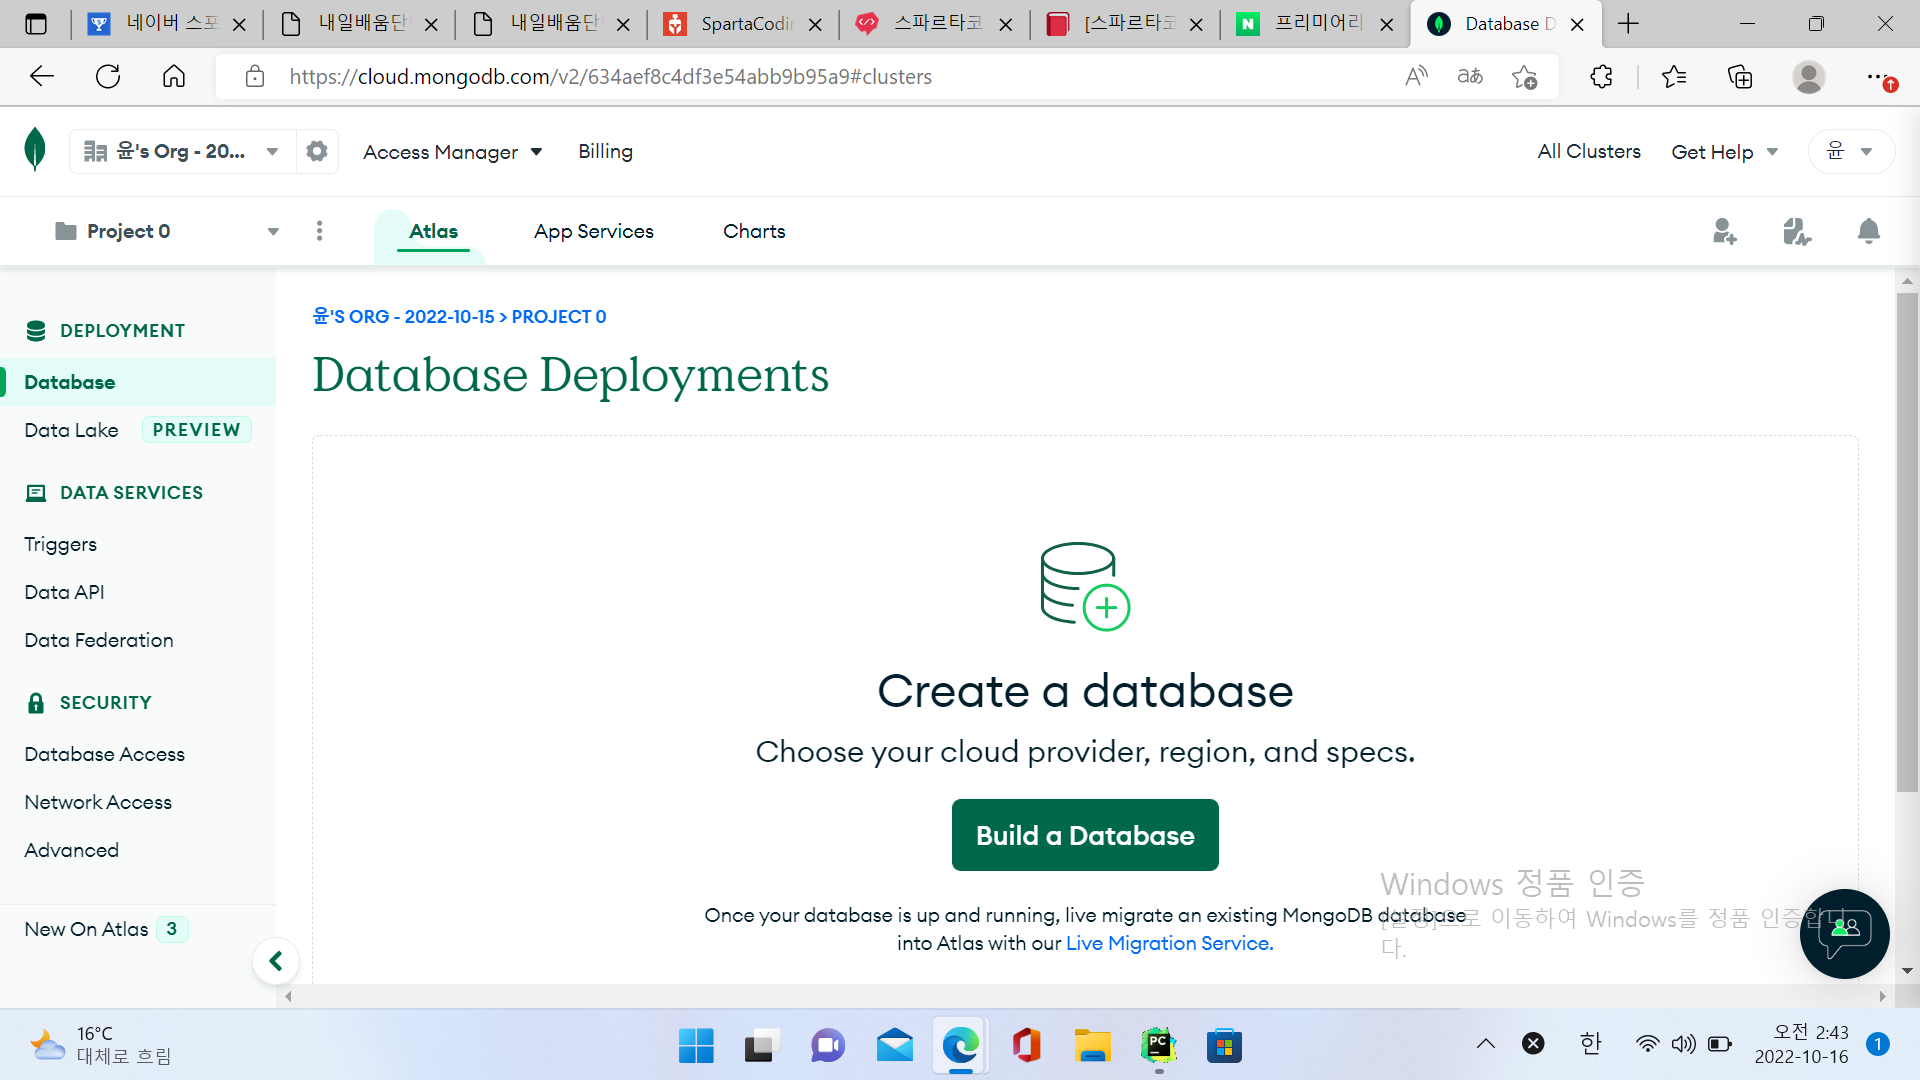1920x1080 pixels.
Task: Switch to the SpartaCoding browser tab
Action: tap(743, 24)
